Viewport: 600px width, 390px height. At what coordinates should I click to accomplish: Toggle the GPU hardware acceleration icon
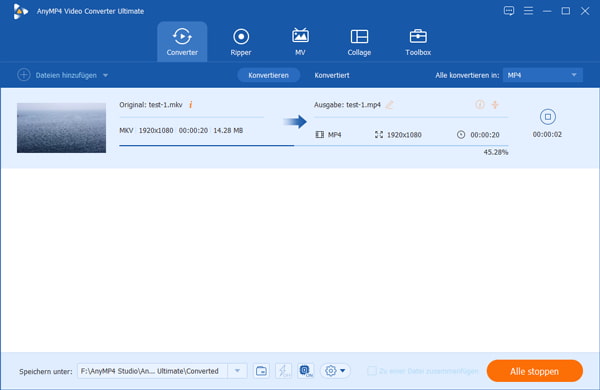tap(305, 371)
